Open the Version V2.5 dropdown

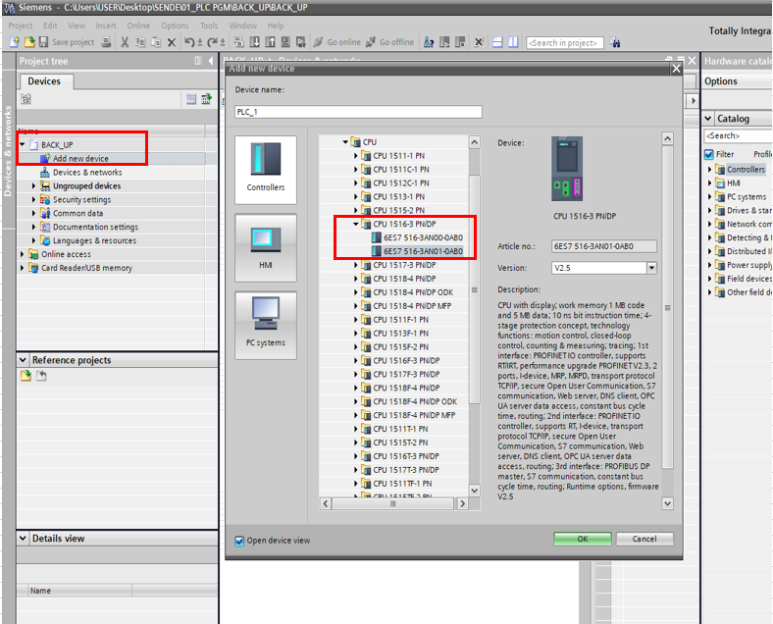pos(652,268)
